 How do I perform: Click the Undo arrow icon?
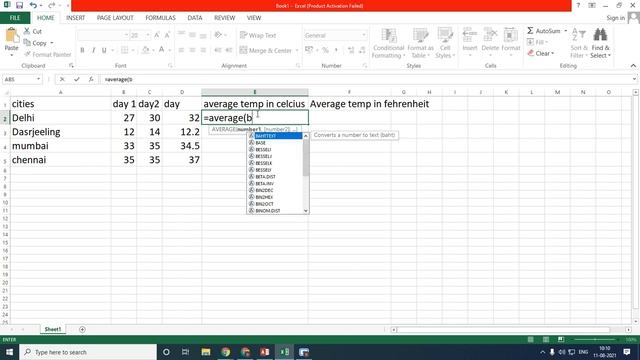[33, 5]
